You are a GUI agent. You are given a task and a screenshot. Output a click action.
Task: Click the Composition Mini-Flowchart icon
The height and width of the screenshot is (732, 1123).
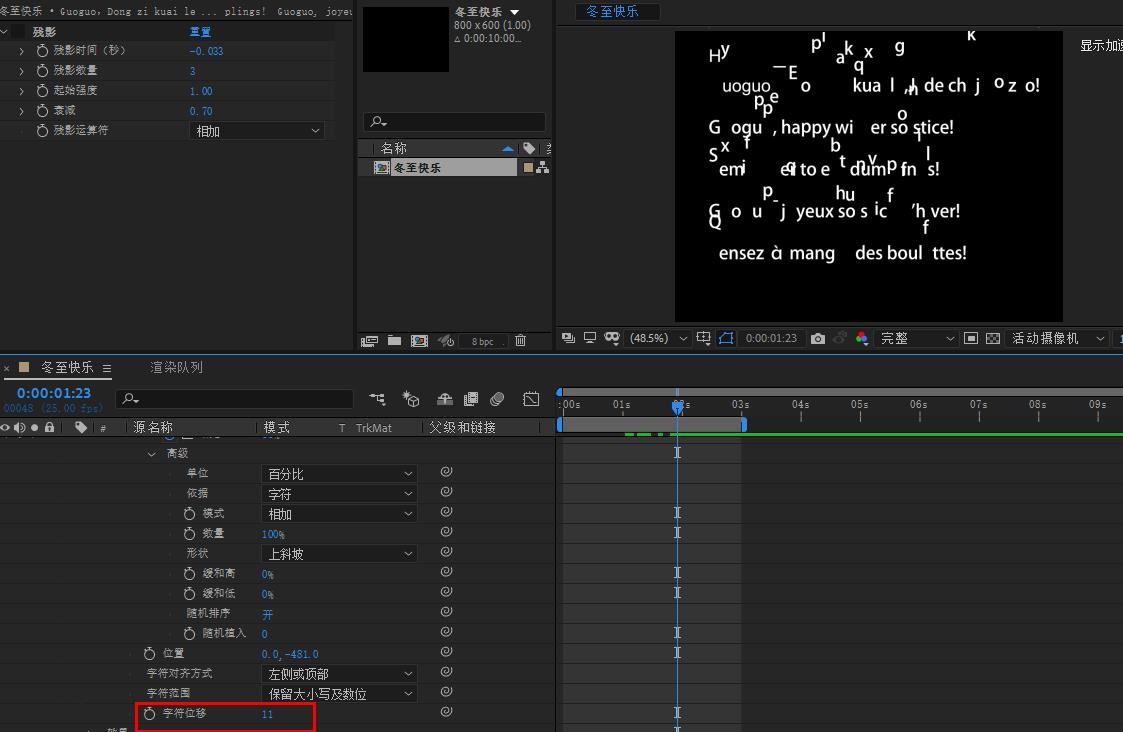[x=377, y=399]
